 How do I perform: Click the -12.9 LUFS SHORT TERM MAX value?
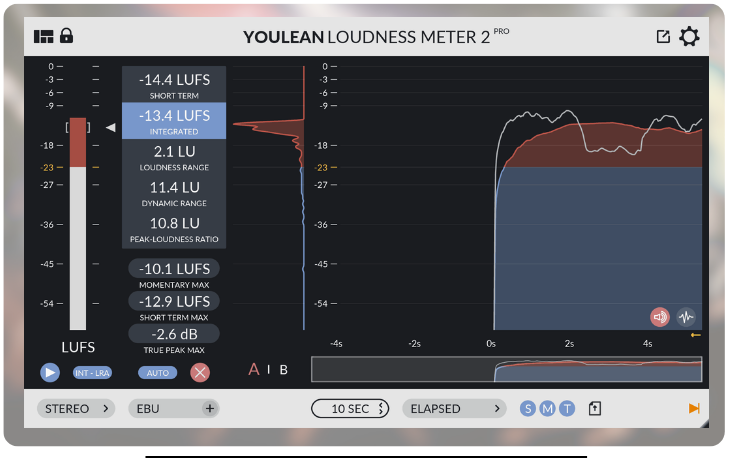point(174,301)
